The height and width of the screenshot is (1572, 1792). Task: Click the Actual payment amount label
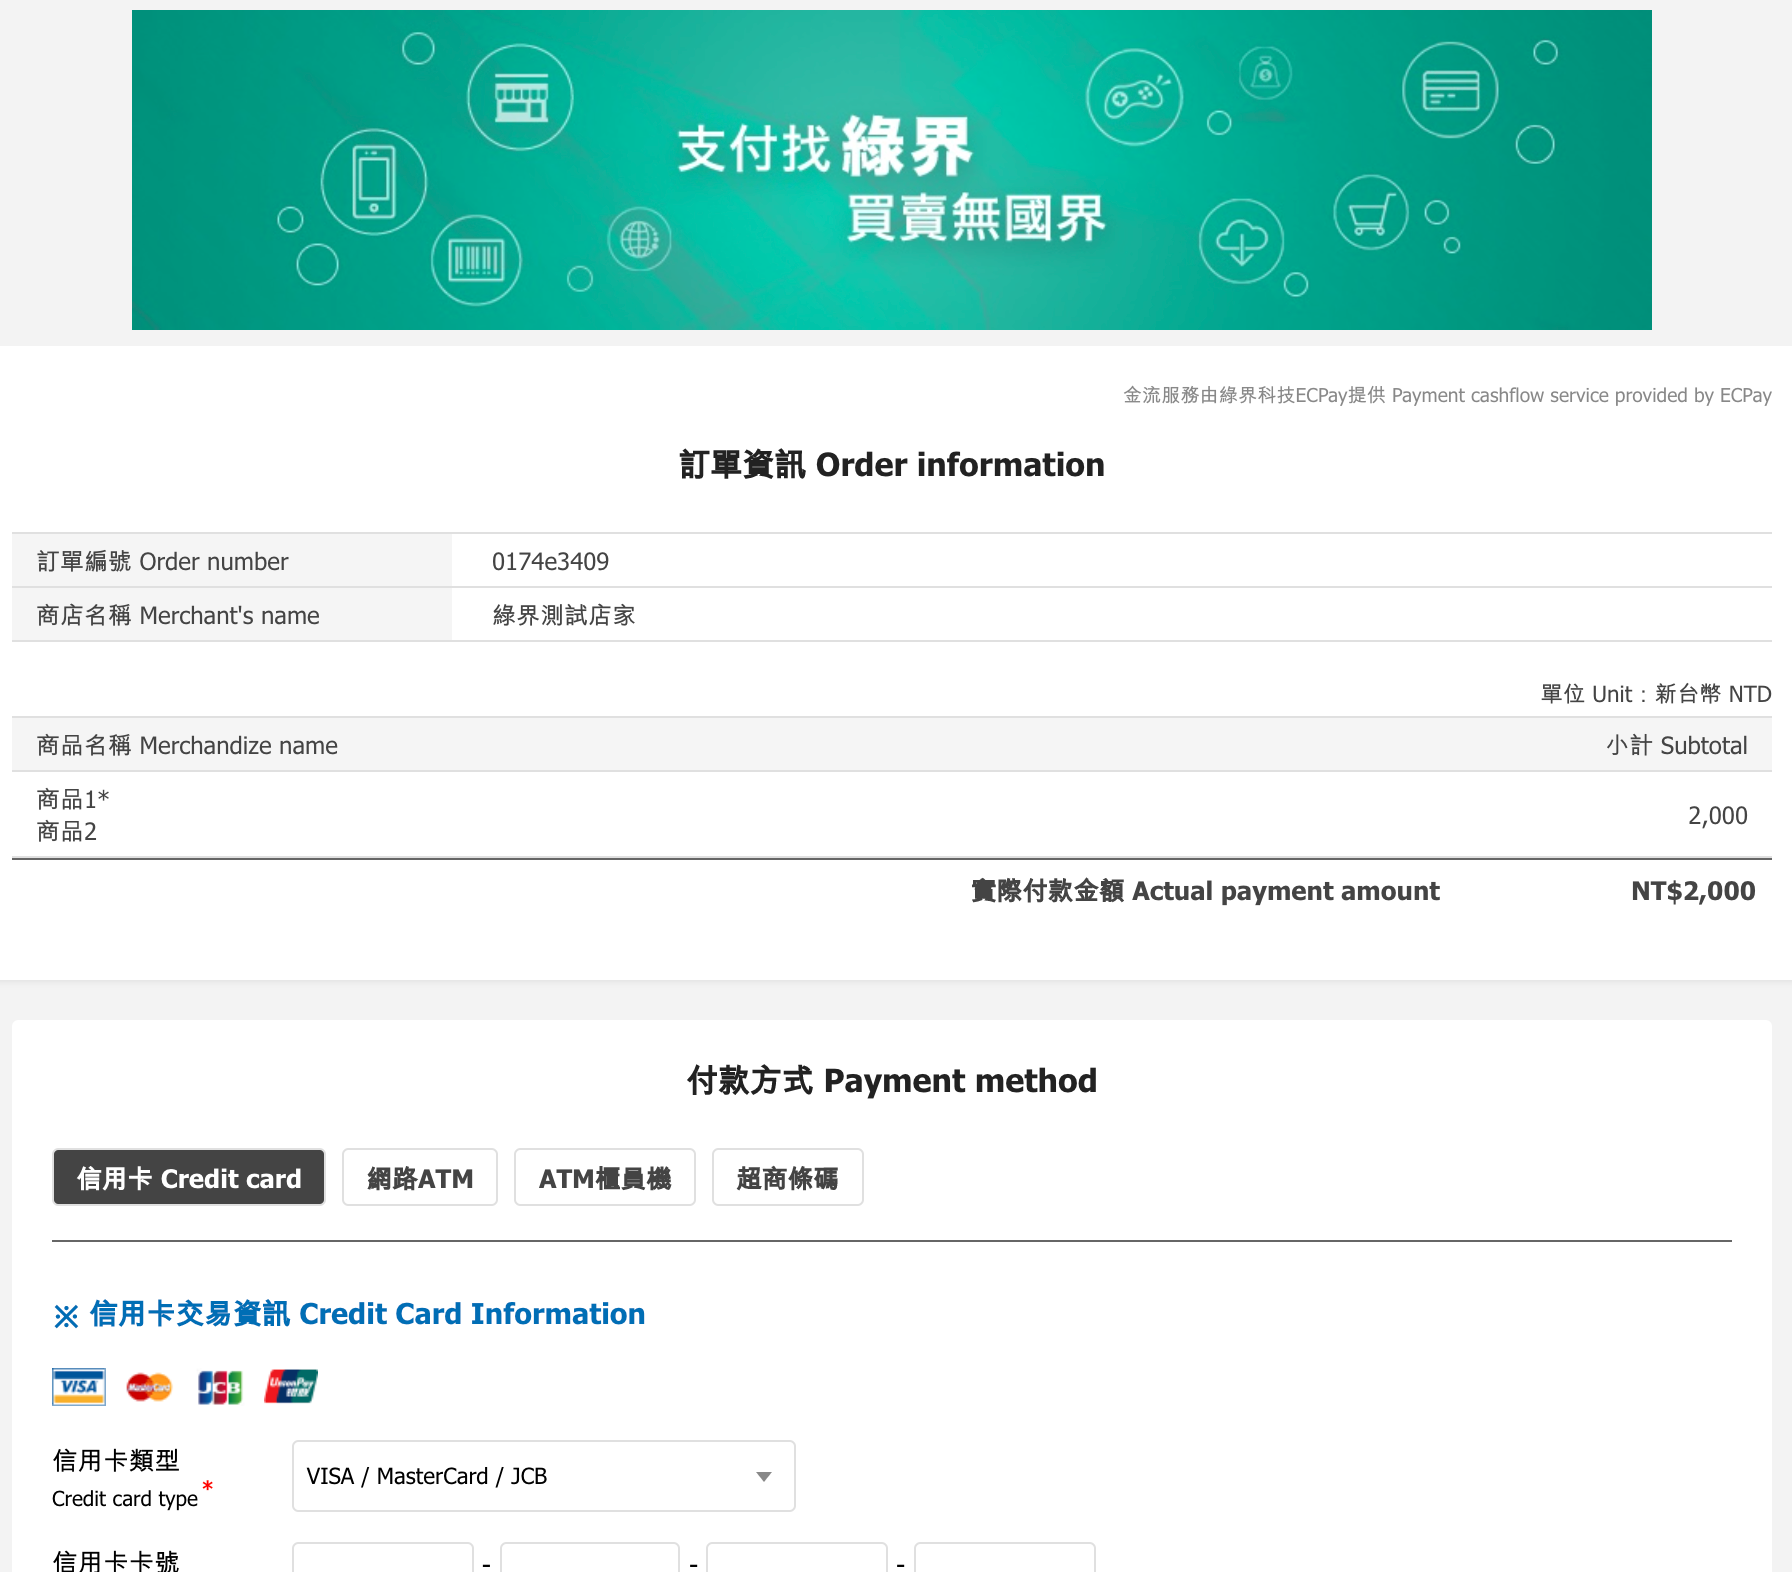coord(1205,891)
